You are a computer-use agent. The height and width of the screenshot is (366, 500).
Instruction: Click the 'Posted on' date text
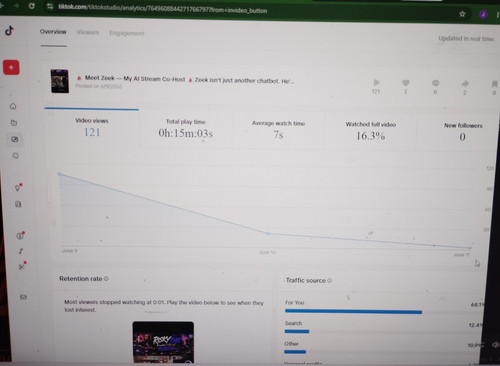tap(99, 86)
